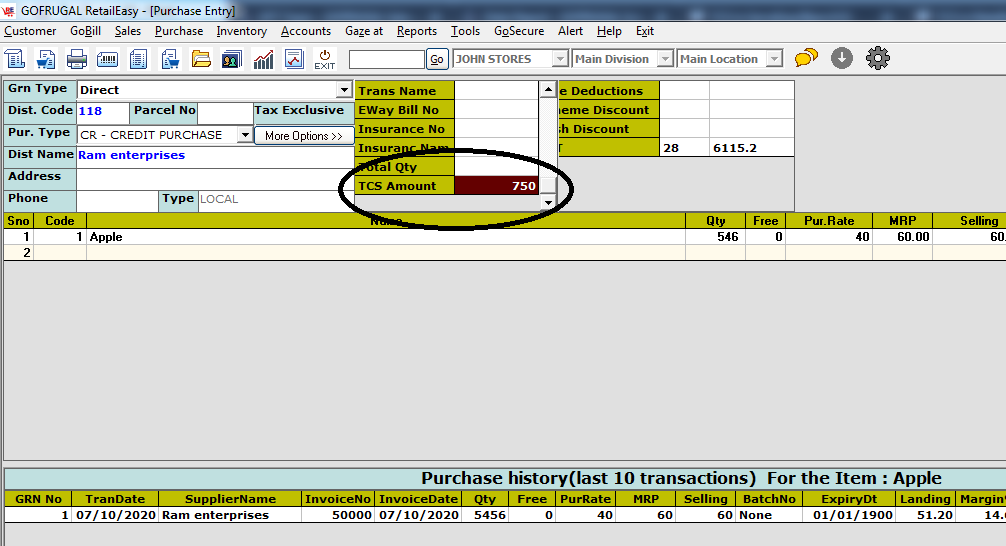The width and height of the screenshot is (1006, 546).
Task: Open the Purchase menu
Action: pos(179,31)
